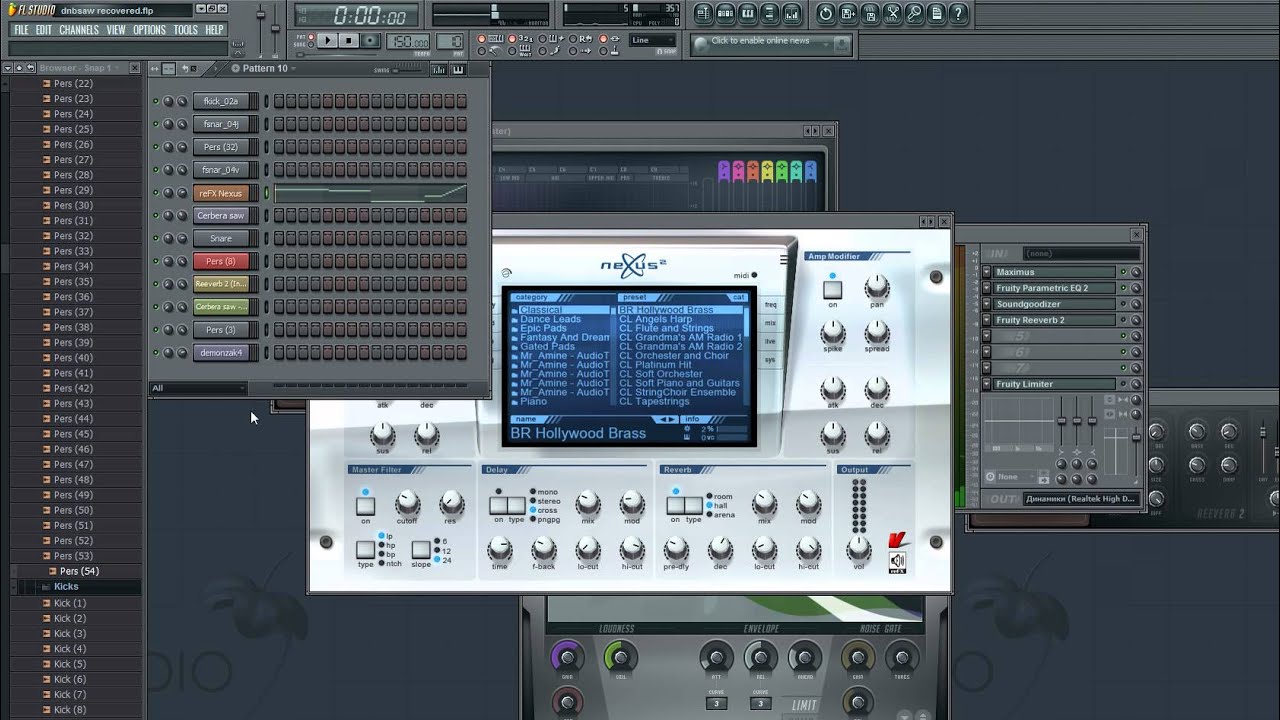
Task: Open the FILE menu
Action: point(21,30)
